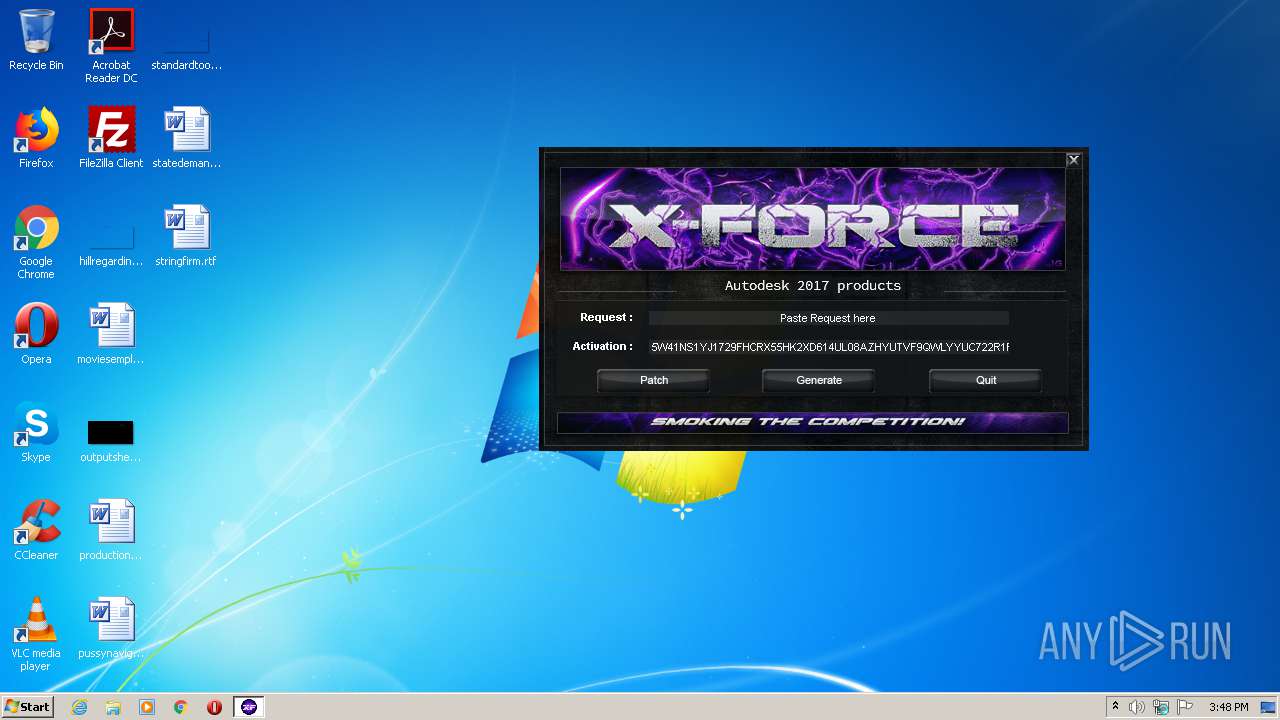
Task: Open moviesempl... Word document
Action: pos(111,334)
